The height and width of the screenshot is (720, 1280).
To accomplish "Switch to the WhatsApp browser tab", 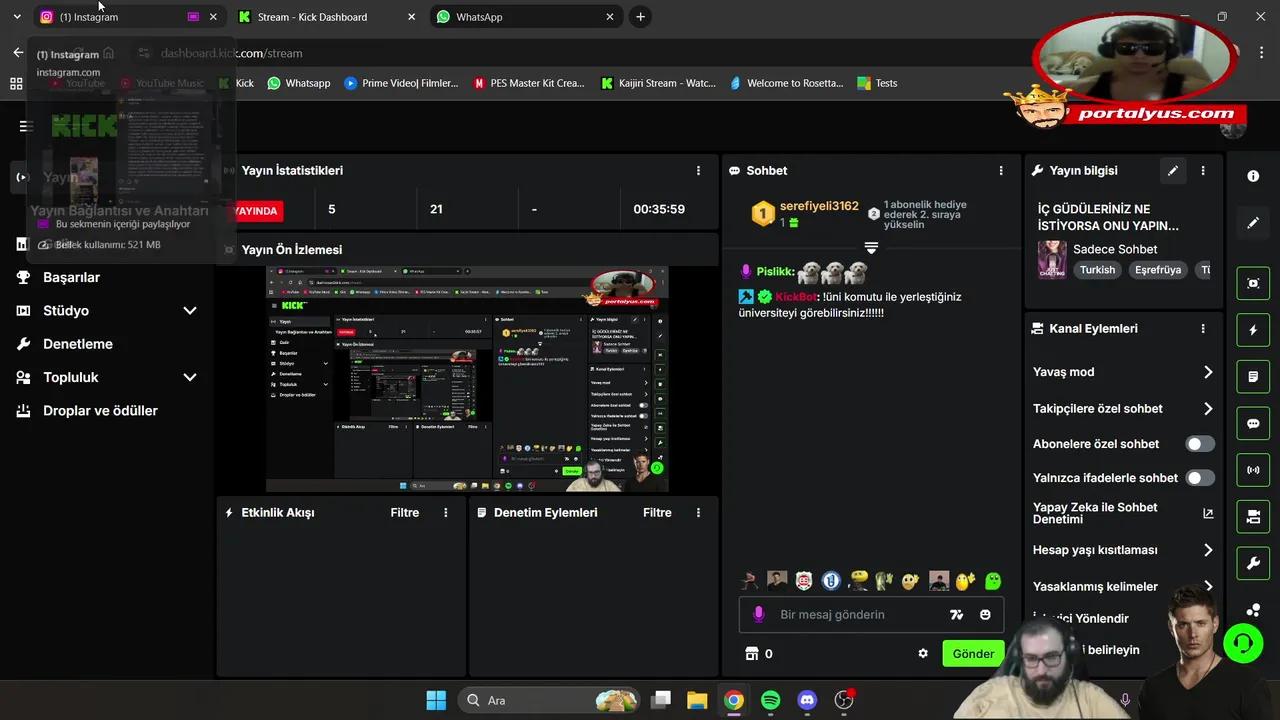I will click(x=526, y=17).
